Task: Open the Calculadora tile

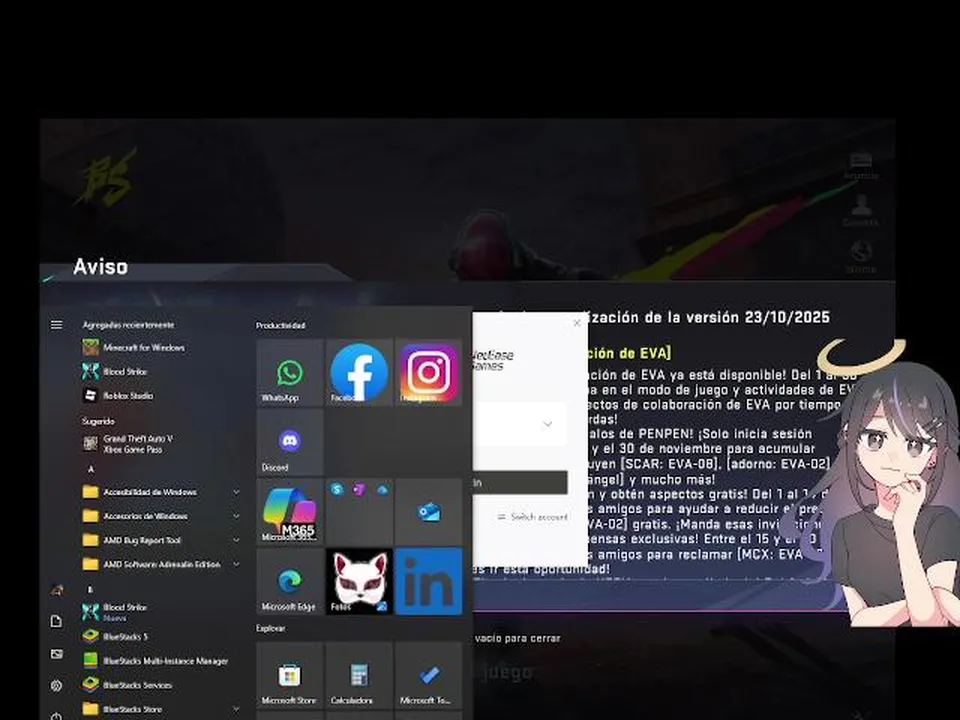Action: 359,675
